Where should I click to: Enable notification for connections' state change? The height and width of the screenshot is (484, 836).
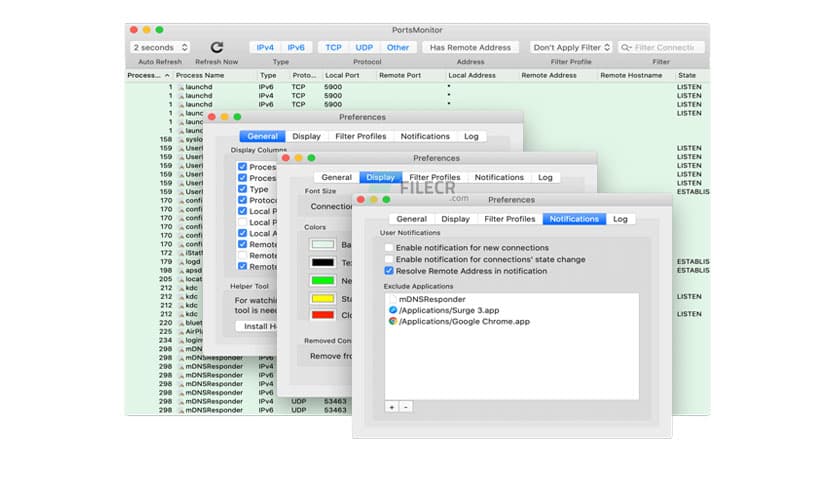[389, 259]
